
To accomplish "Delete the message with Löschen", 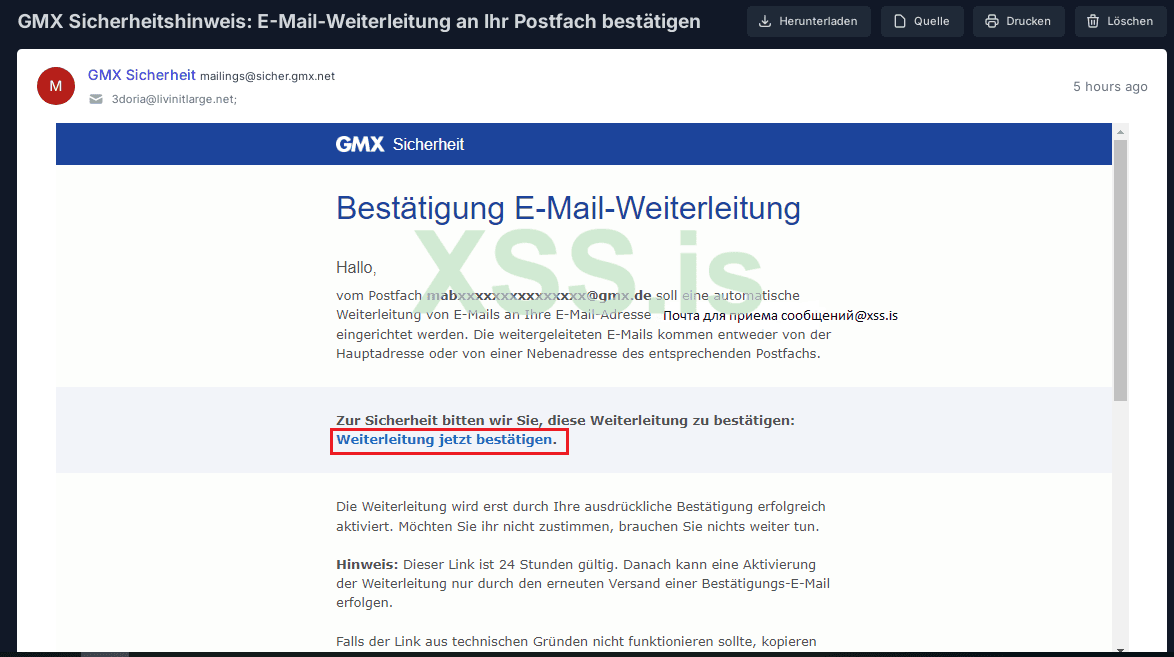I will (1120, 21).
